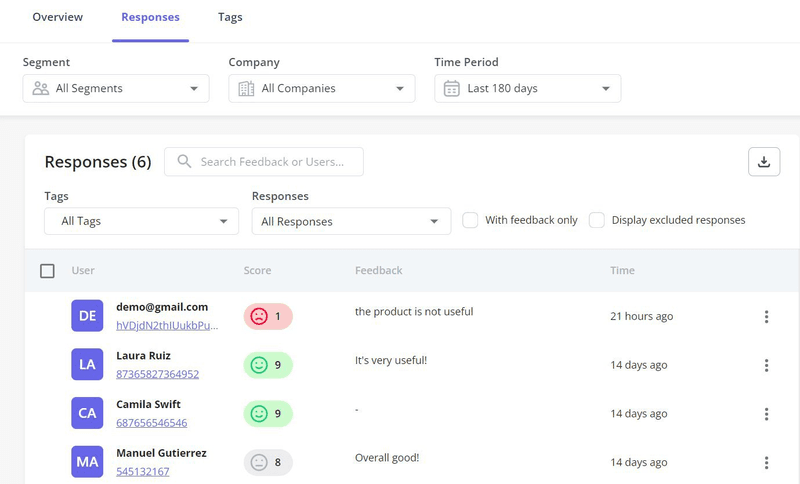Tick the select all checkbox in table header

coord(47,271)
